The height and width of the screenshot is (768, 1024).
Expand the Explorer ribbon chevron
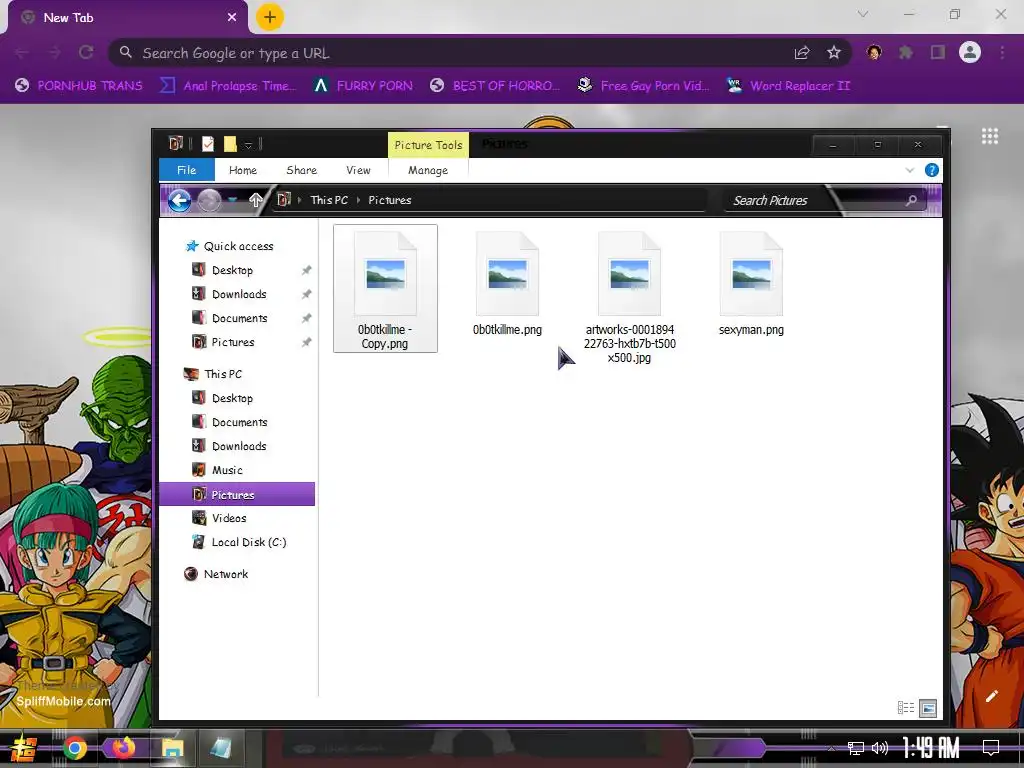[x=910, y=170]
